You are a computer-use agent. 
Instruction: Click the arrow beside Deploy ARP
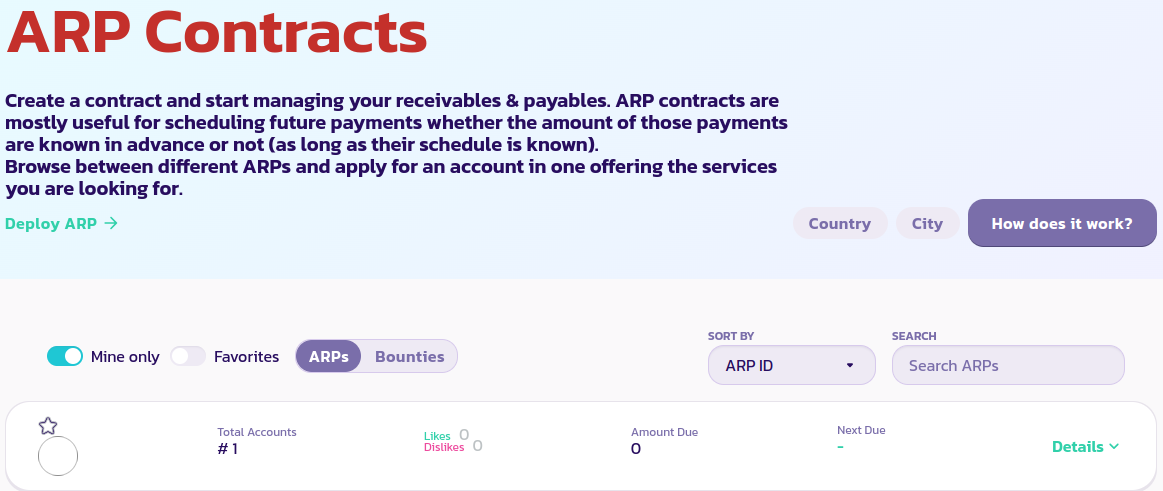(x=111, y=224)
